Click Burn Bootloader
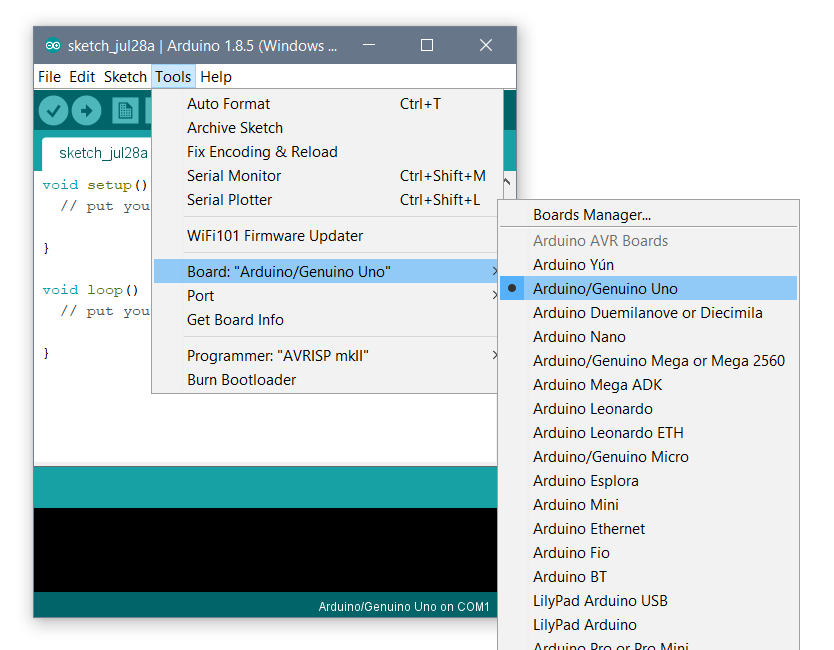 [241, 380]
